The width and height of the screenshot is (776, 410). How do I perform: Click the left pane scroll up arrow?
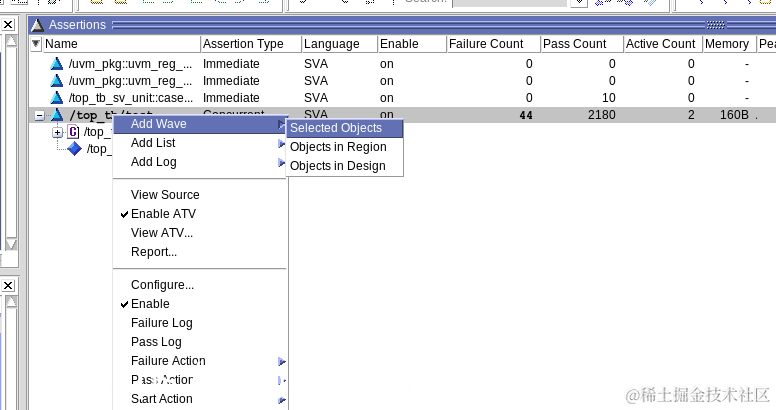click(x=11, y=41)
